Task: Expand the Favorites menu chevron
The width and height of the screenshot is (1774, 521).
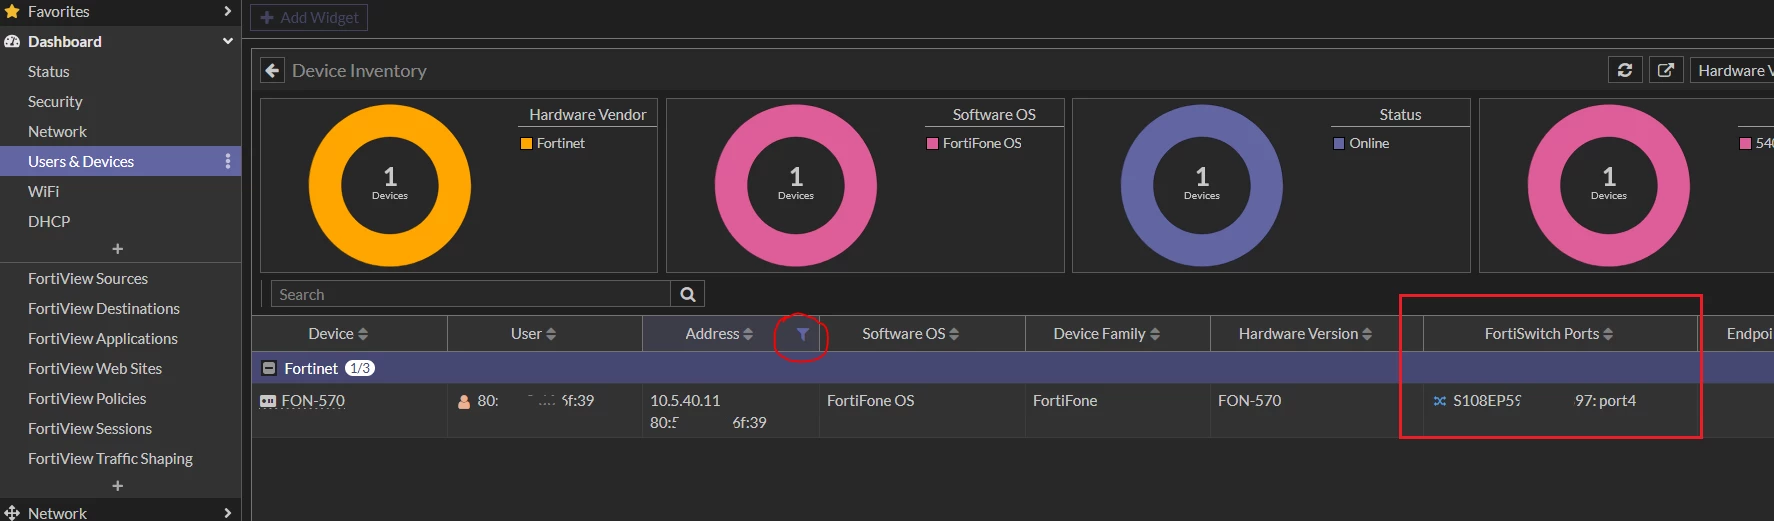Action: point(228,11)
